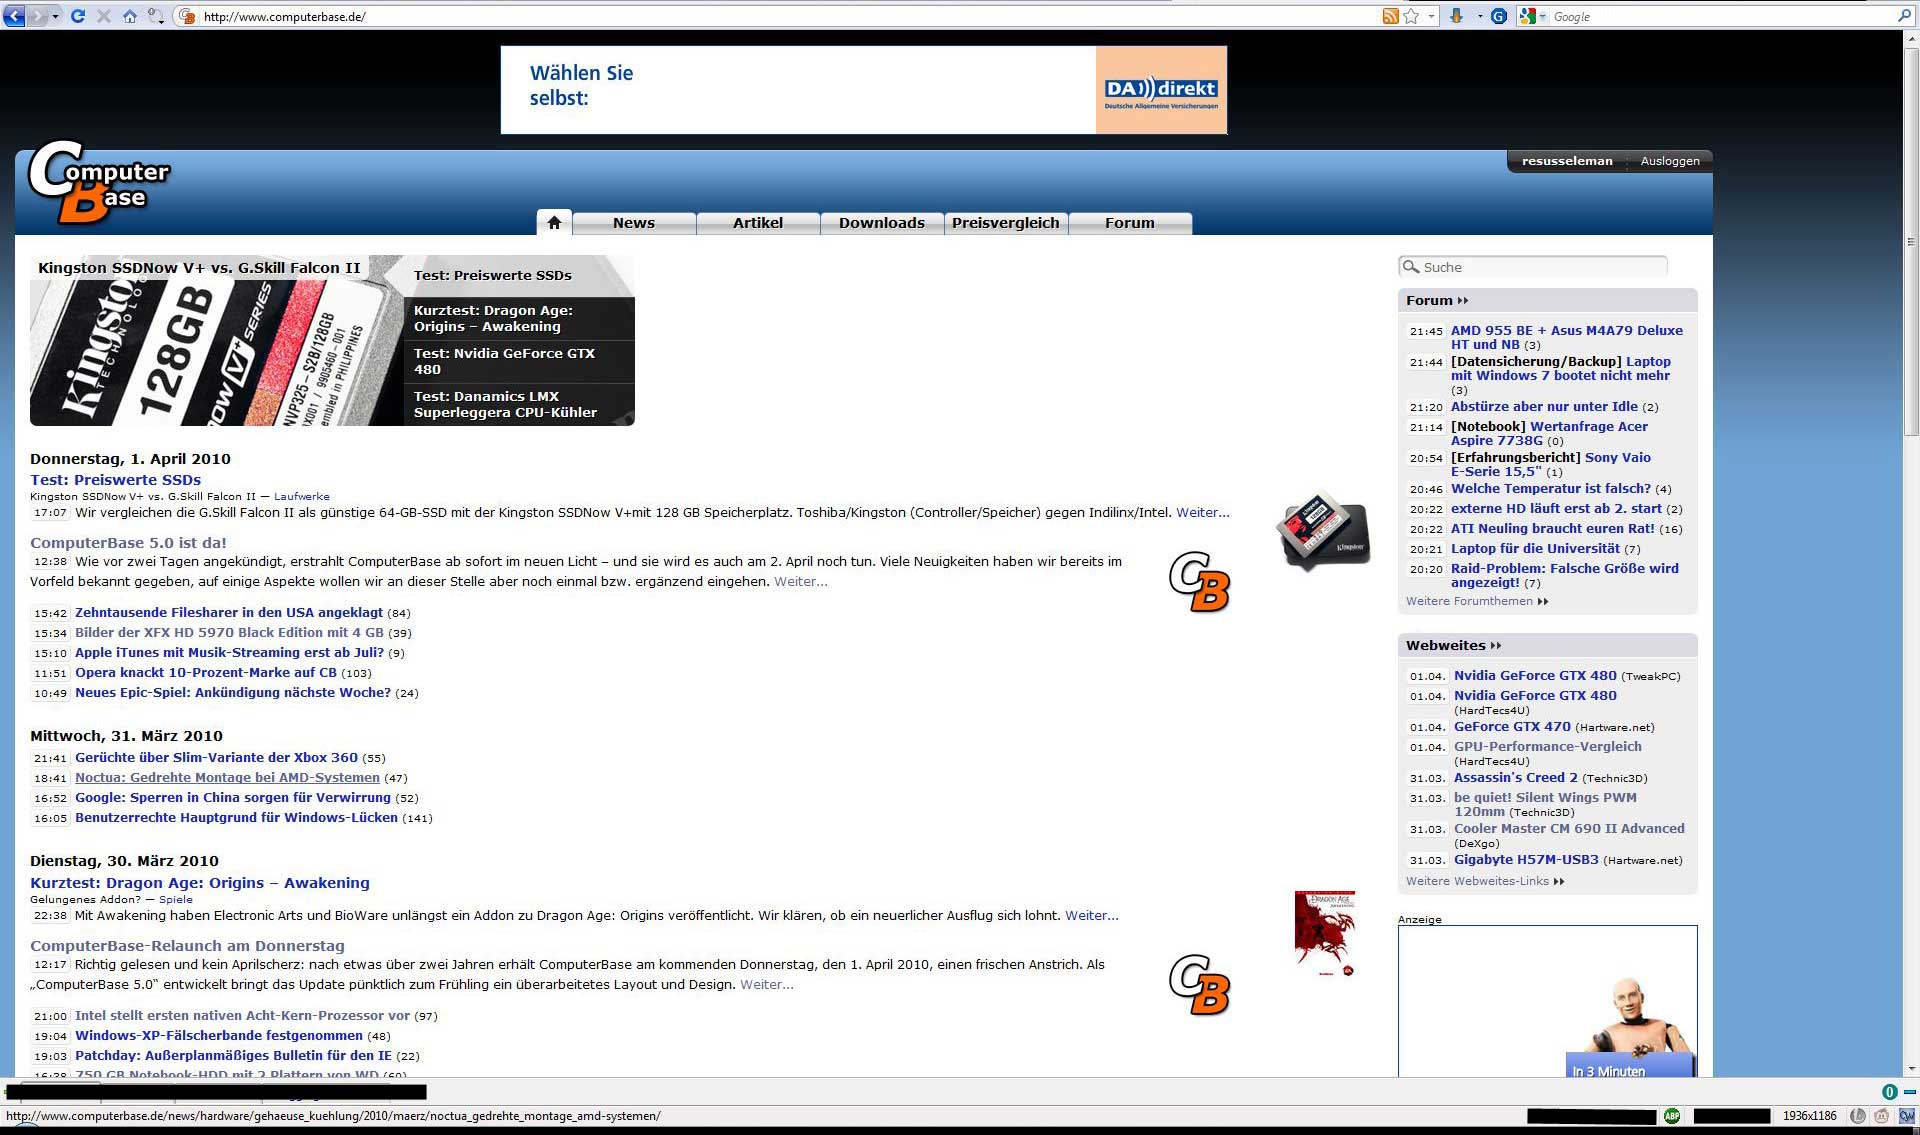Switch to the Preisvergleich tab
Image resolution: width=1920 pixels, height=1135 pixels.
coord(1005,223)
